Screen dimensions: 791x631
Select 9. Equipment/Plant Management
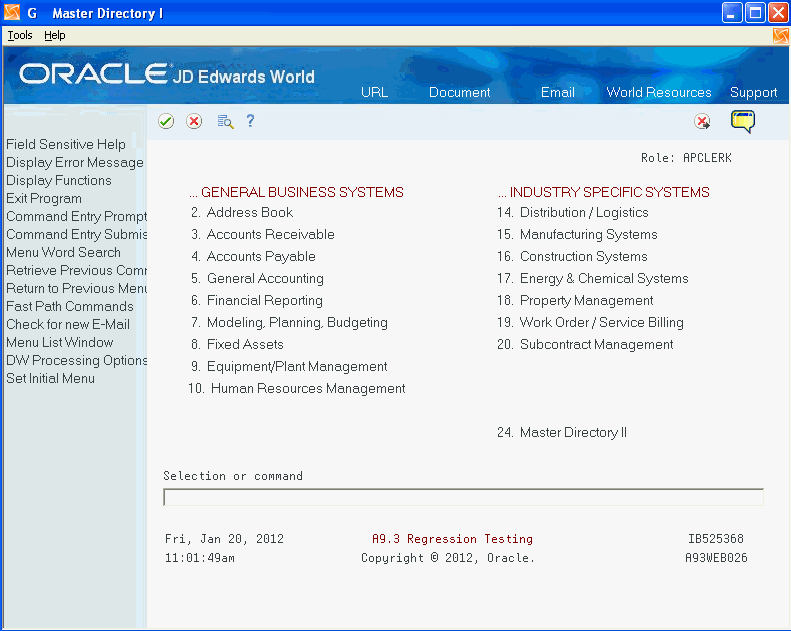[289, 367]
